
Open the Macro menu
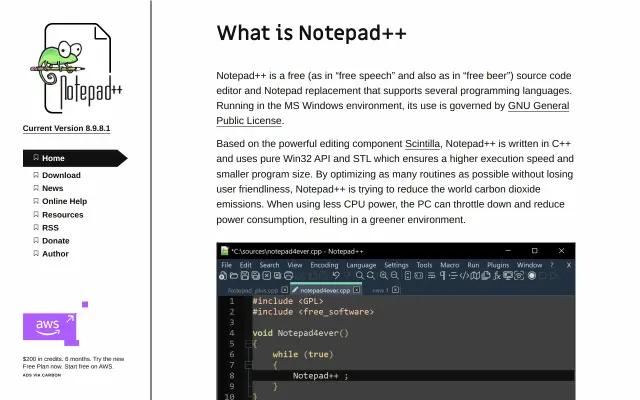[450, 265]
